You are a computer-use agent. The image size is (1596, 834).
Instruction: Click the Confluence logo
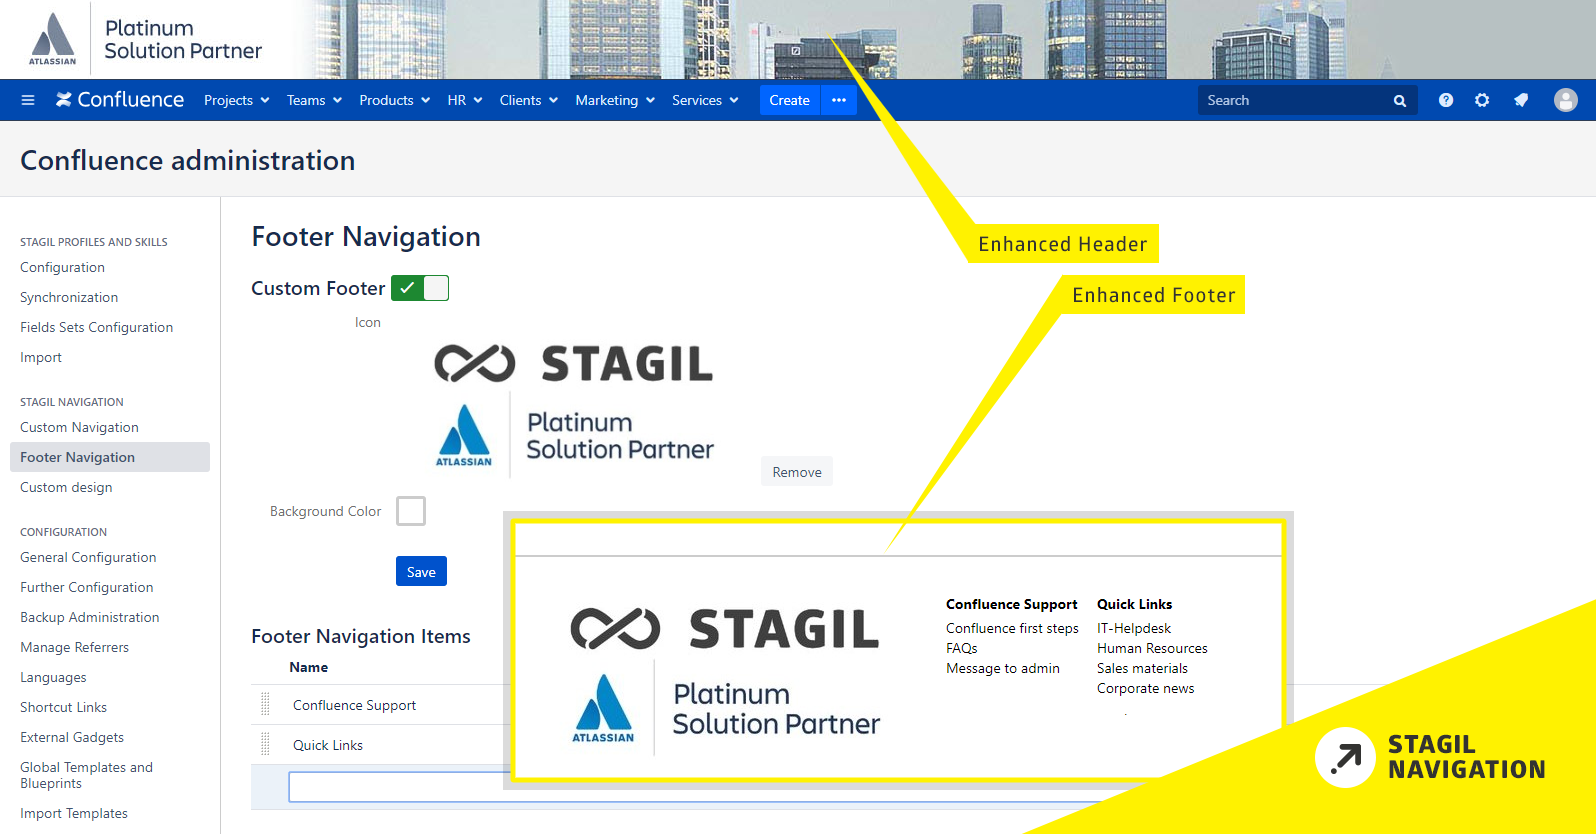pyautogui.click(x=120, y=100)
